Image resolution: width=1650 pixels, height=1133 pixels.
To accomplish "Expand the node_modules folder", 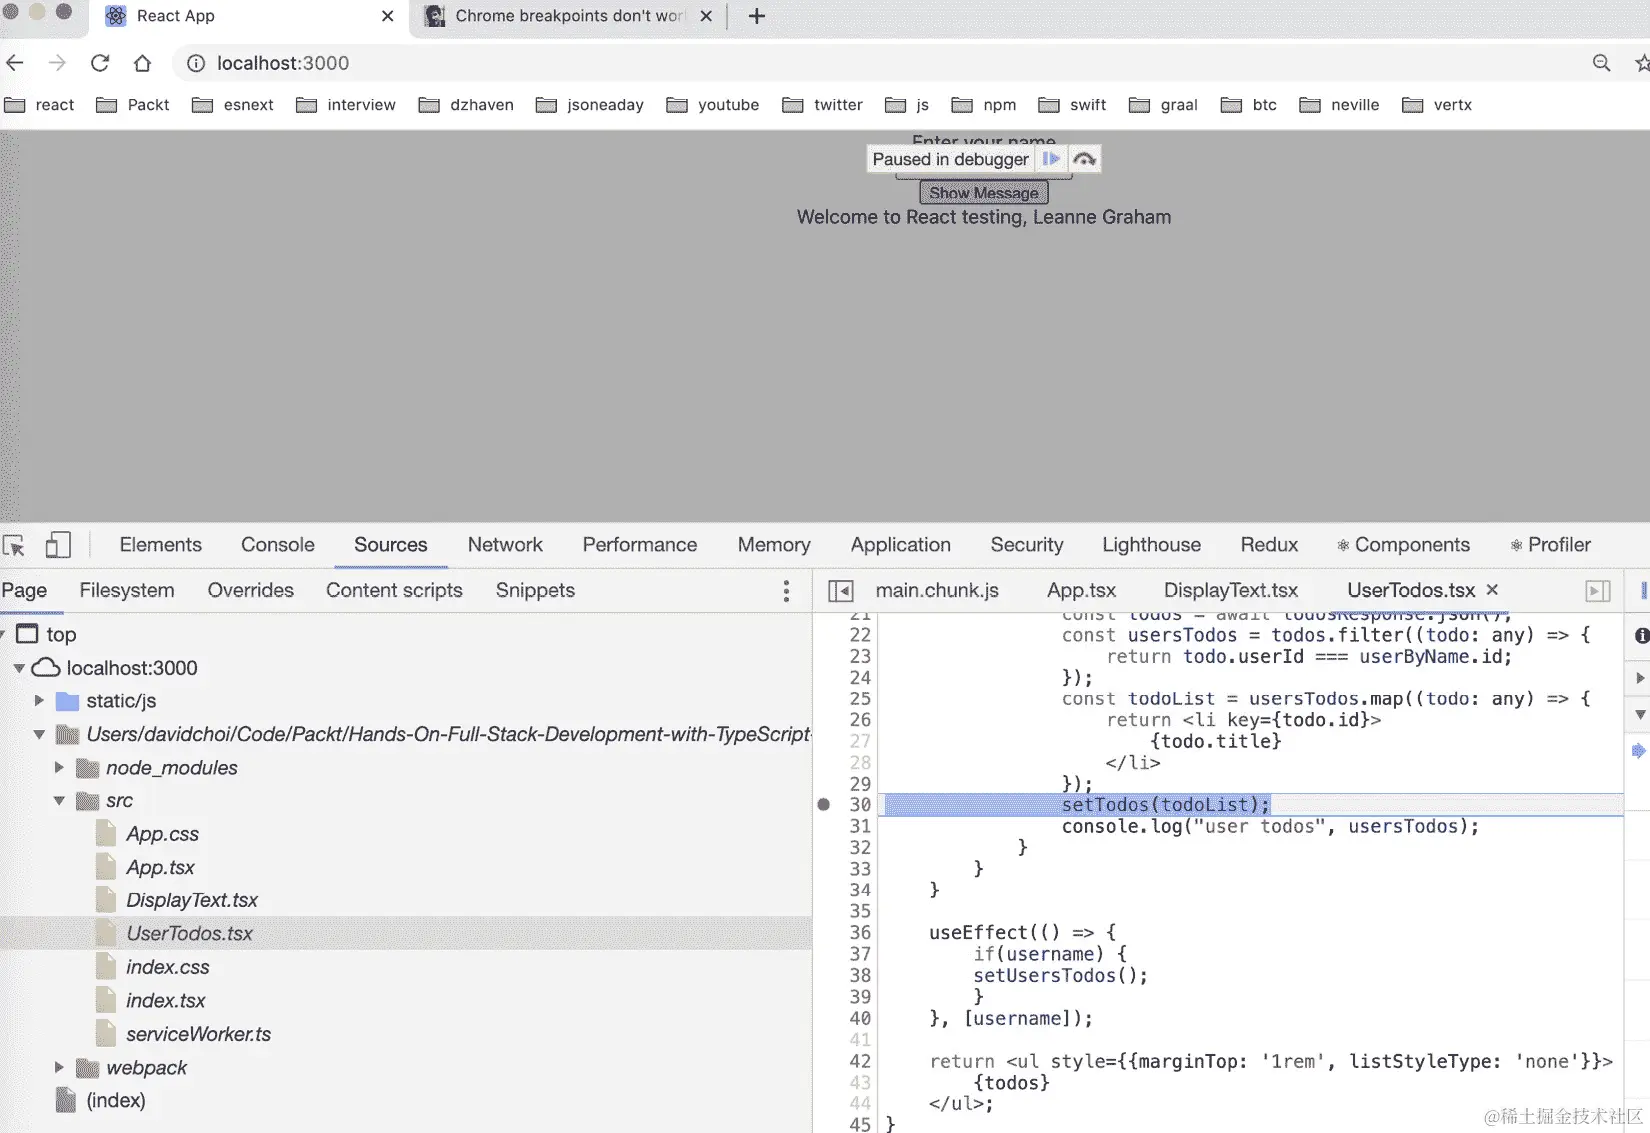I will pos(59,768).
